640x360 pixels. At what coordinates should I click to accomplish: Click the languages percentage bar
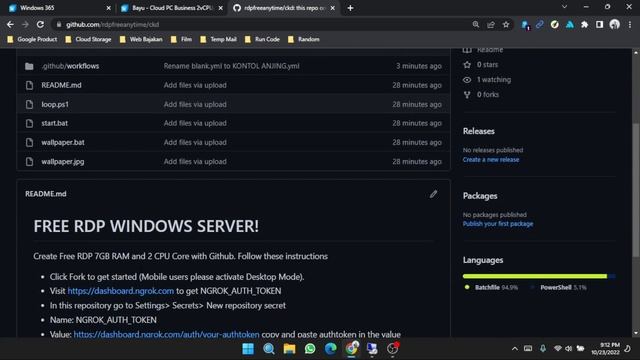click(539, 276)
